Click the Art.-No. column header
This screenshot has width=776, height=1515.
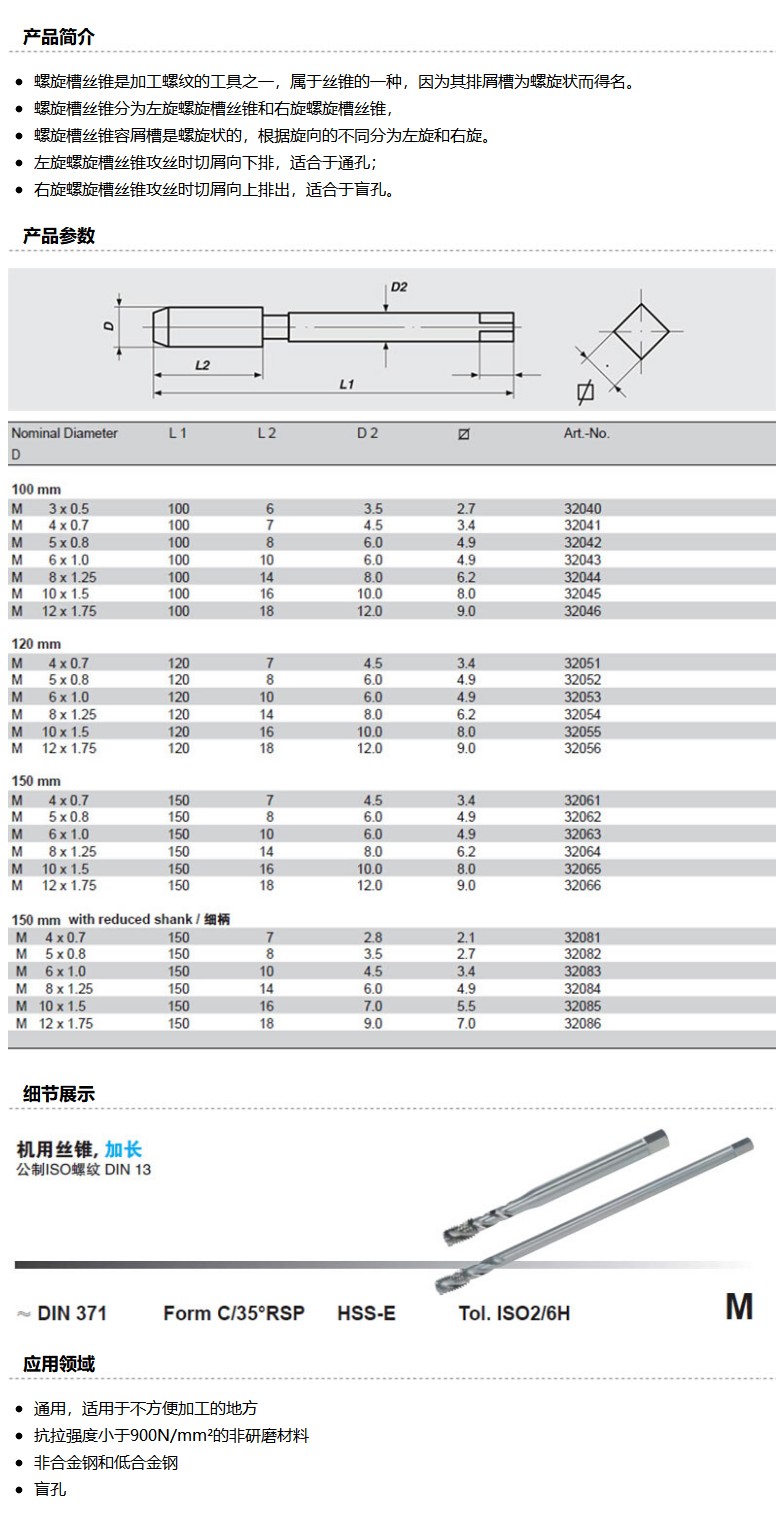pyautogui.click(x=586, y=433)
